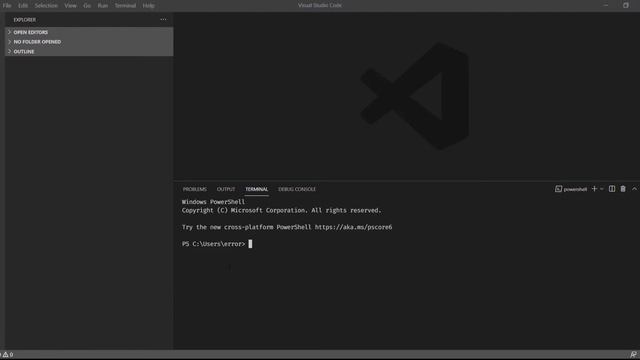Open the aka.ms/pscore6 link in terminal
Image resolution: width=640 pixels, height=360 pixels.
(x=353, y=227)
